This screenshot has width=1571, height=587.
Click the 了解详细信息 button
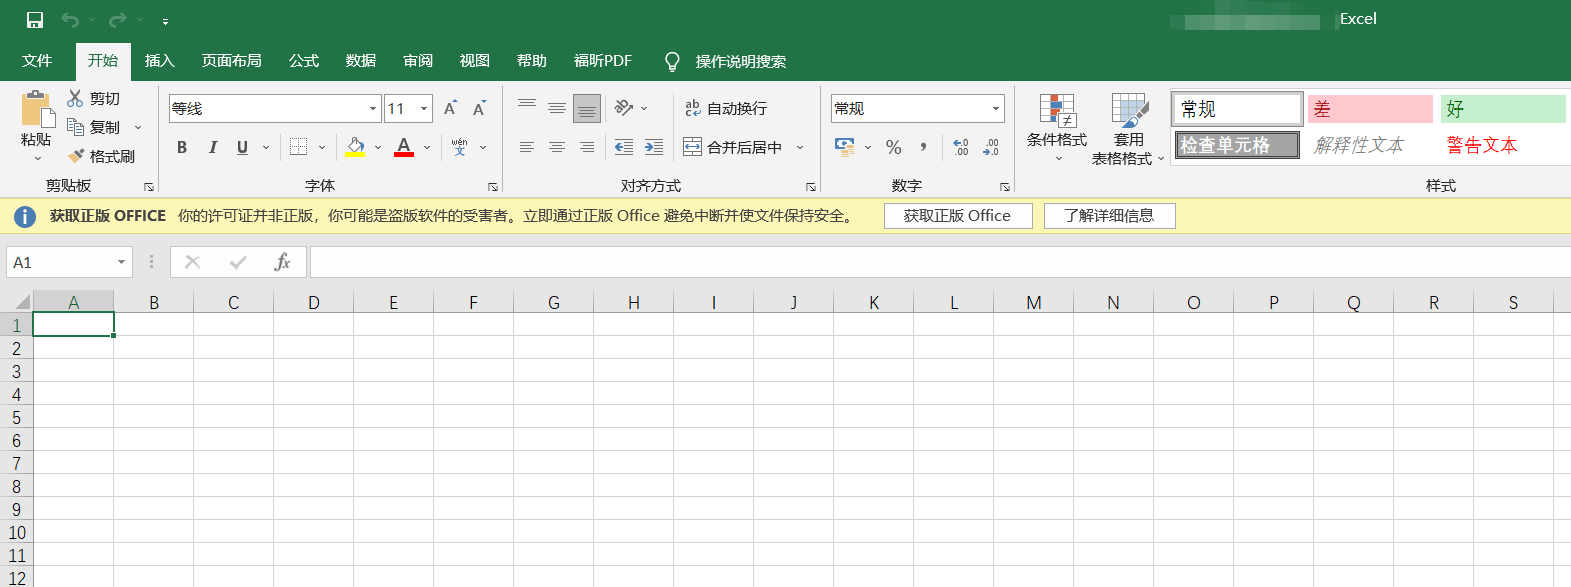[1109, 216]
